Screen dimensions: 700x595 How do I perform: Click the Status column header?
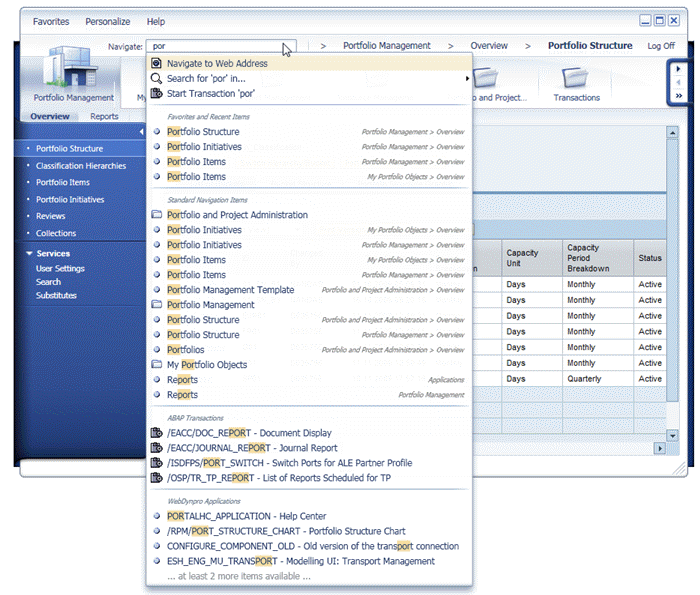pyautogui.click(x=650, y=258)
